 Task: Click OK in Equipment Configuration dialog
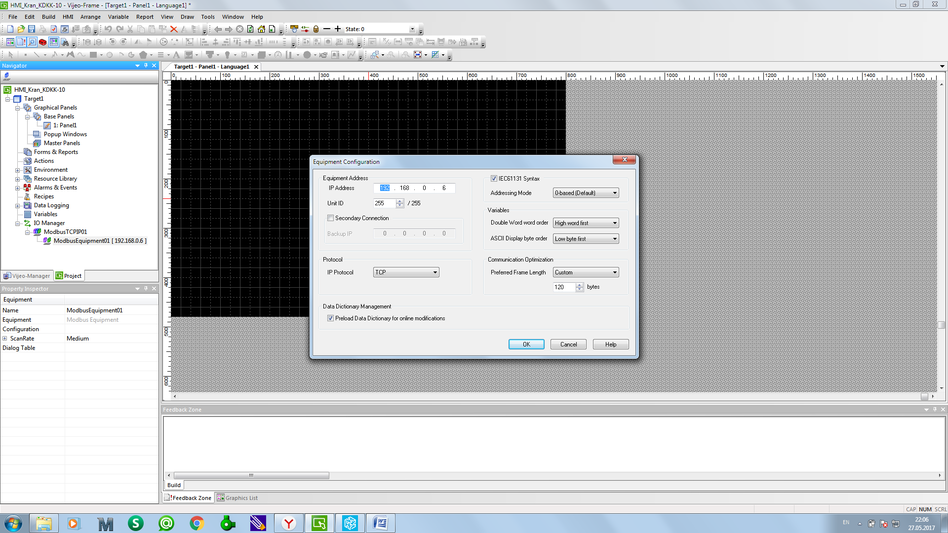click(x=526, y=344)
